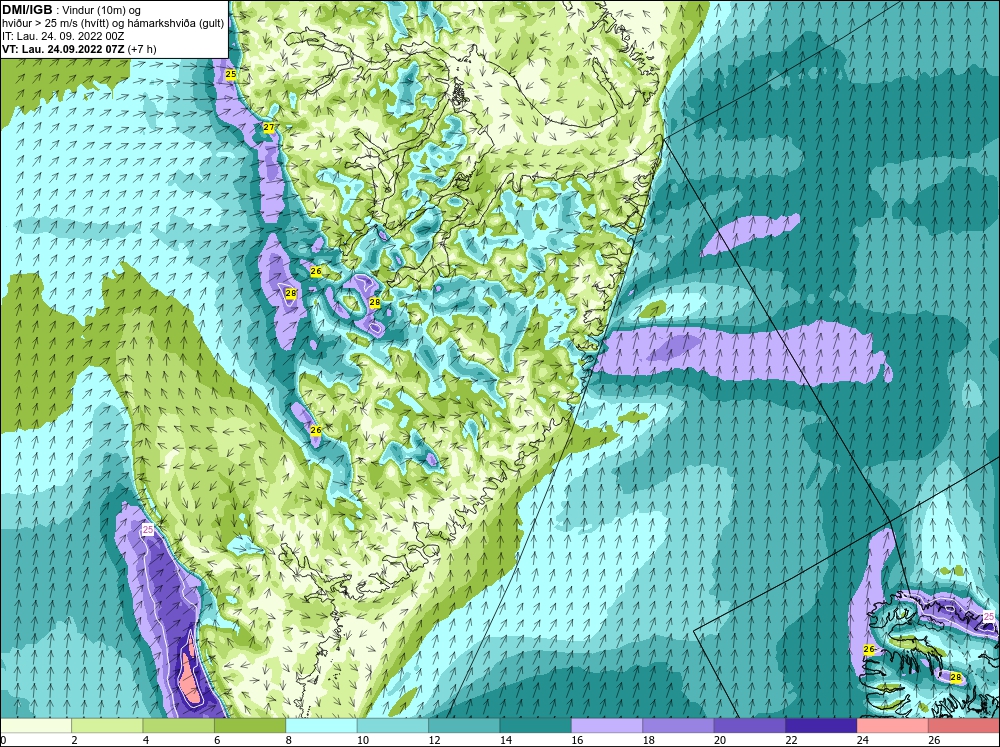Click the yellow "25" gust marker near top coast
Viewport: 1000px width, 747px height.
(231, 75)
